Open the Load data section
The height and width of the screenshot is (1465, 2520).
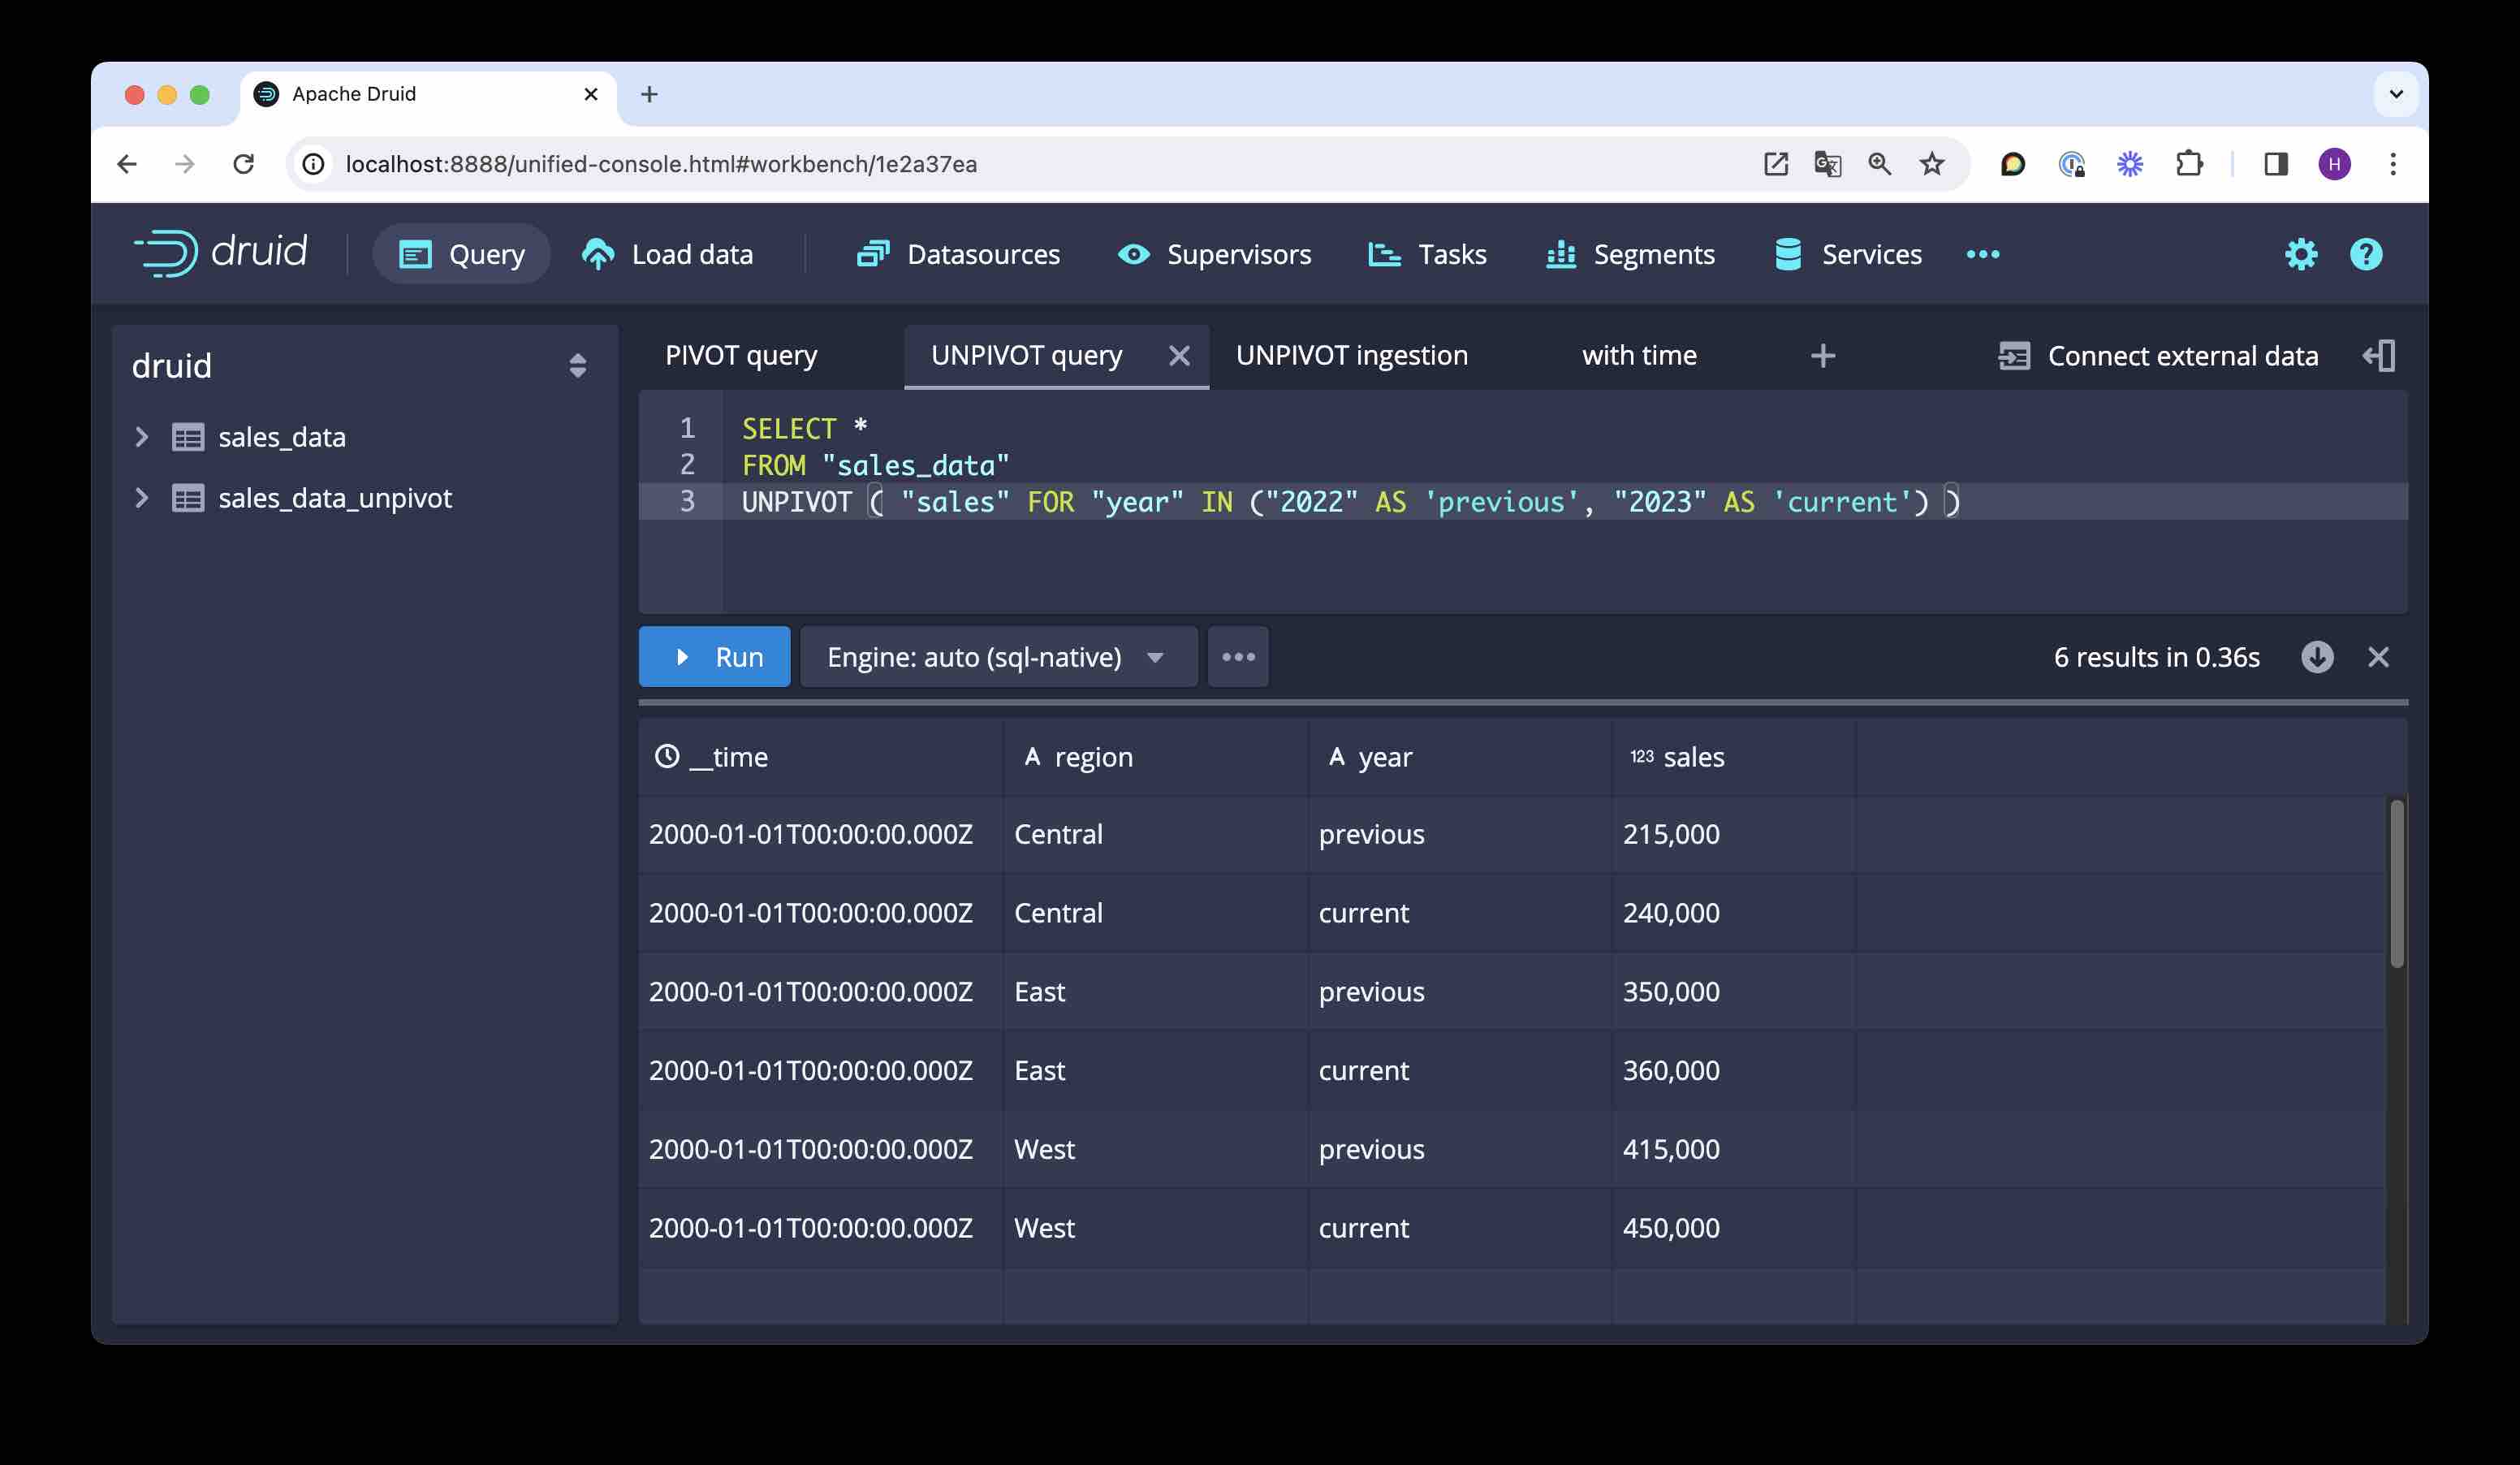pos(668,254)
